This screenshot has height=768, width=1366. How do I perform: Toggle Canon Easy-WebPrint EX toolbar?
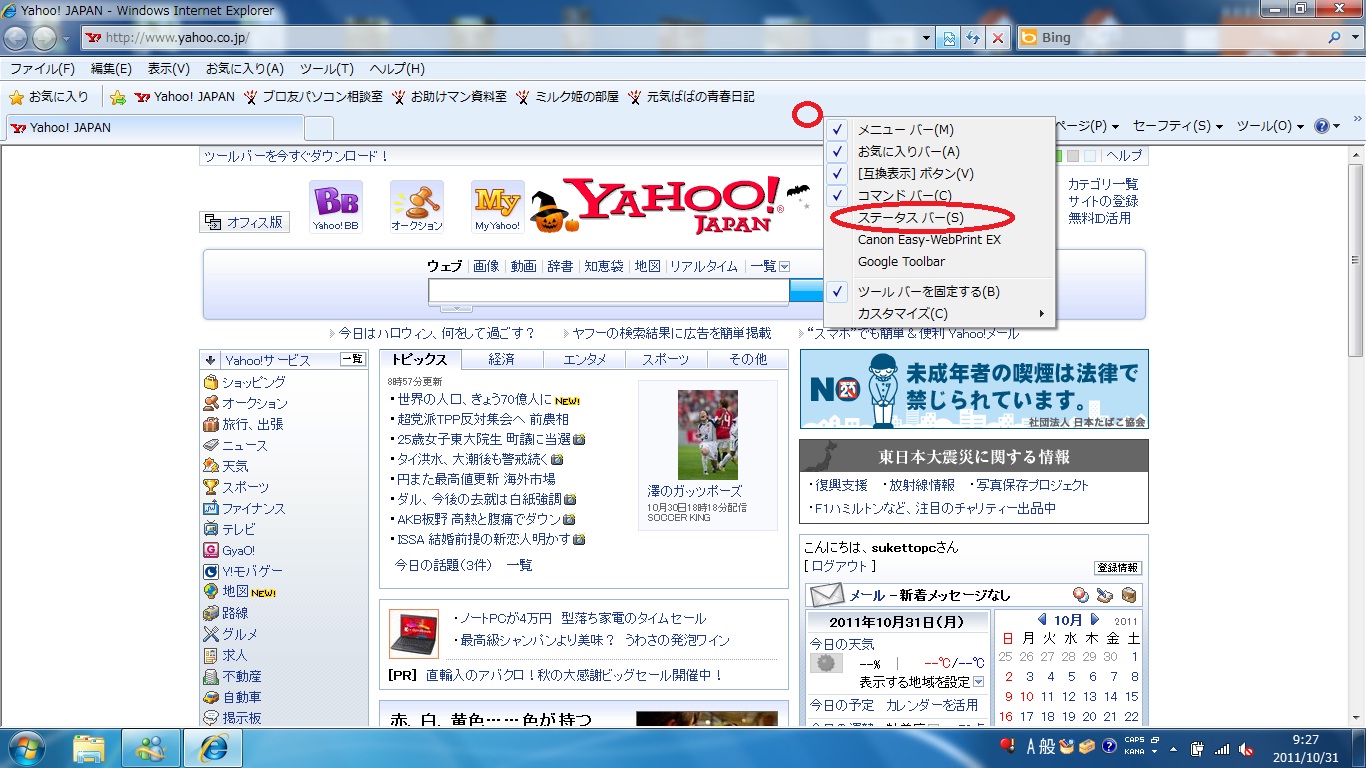[929, 240]
